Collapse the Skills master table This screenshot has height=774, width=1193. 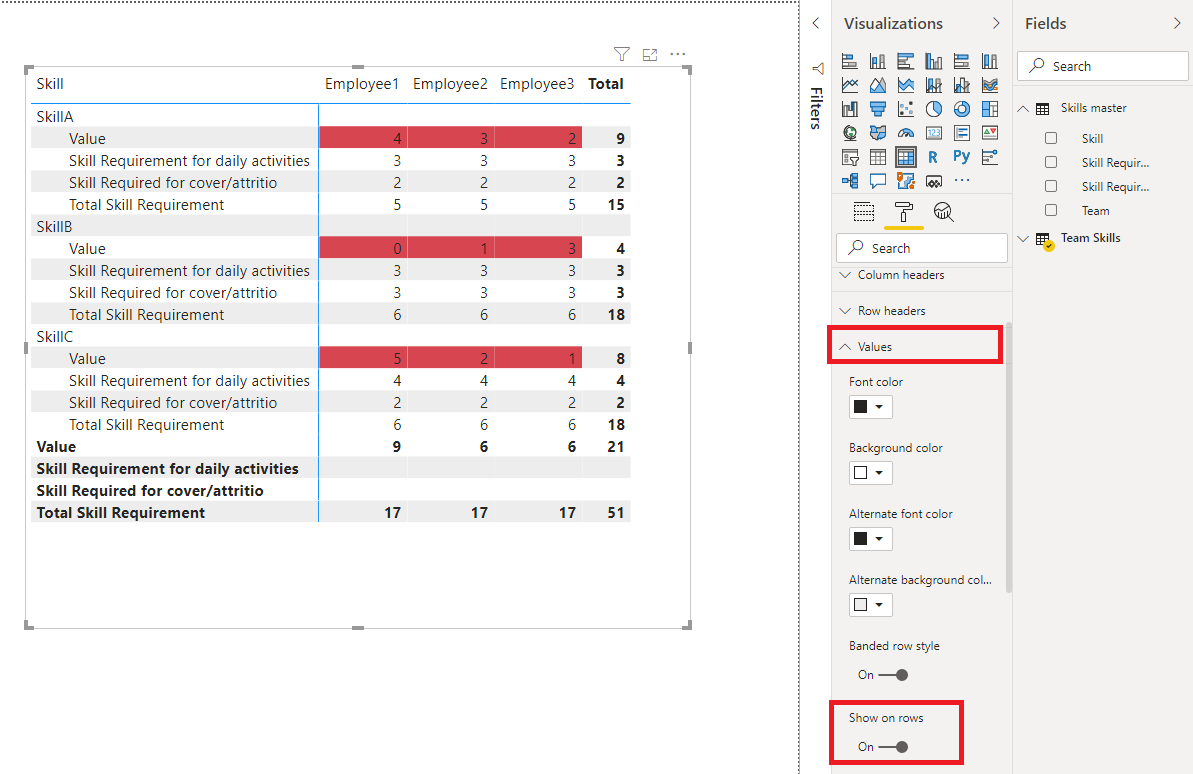(x=1023, y=109)
